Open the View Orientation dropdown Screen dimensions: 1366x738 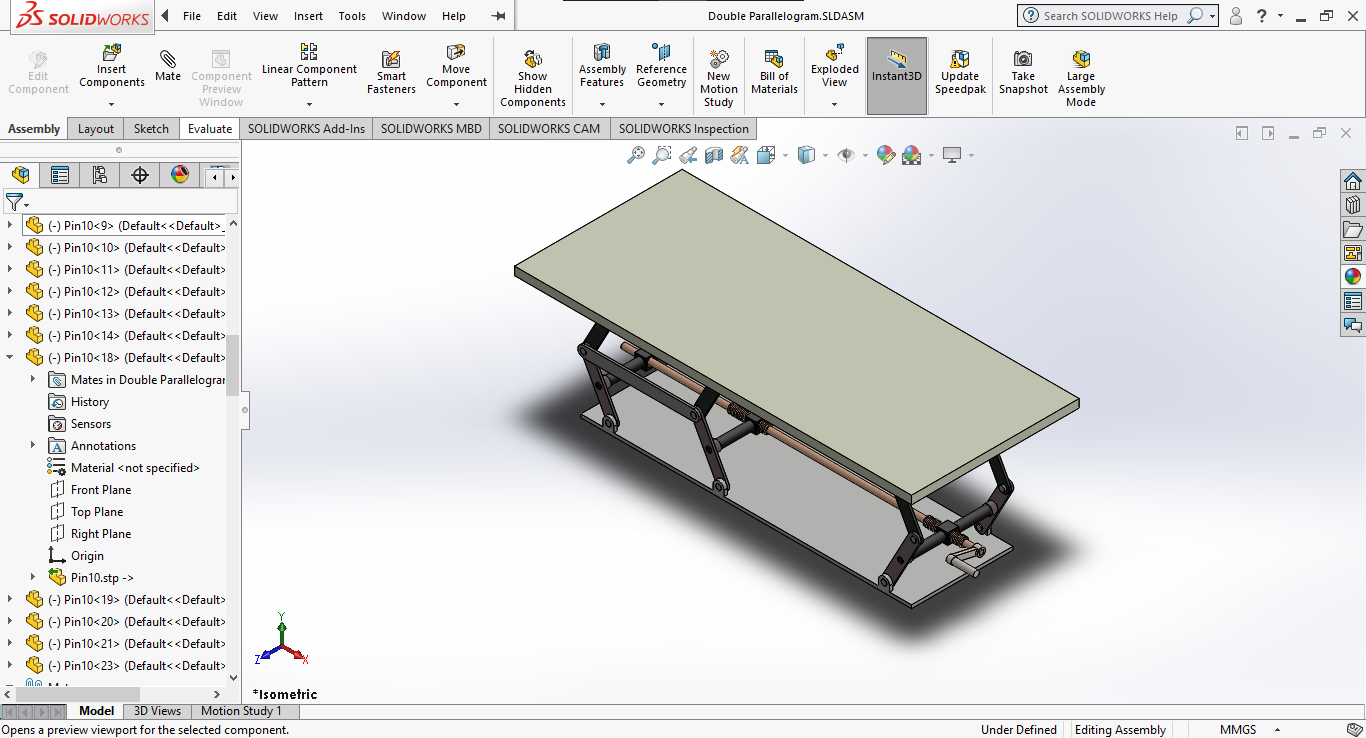pyautogui.click(x=785, y=155)
